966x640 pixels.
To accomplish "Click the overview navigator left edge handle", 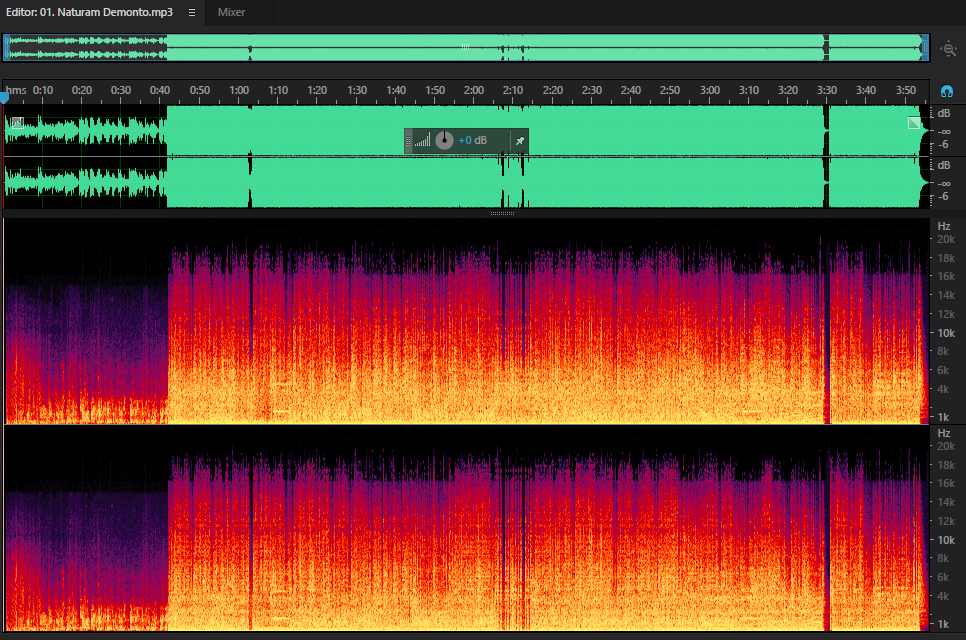I will pyautogui.click(x=6, y=47).
